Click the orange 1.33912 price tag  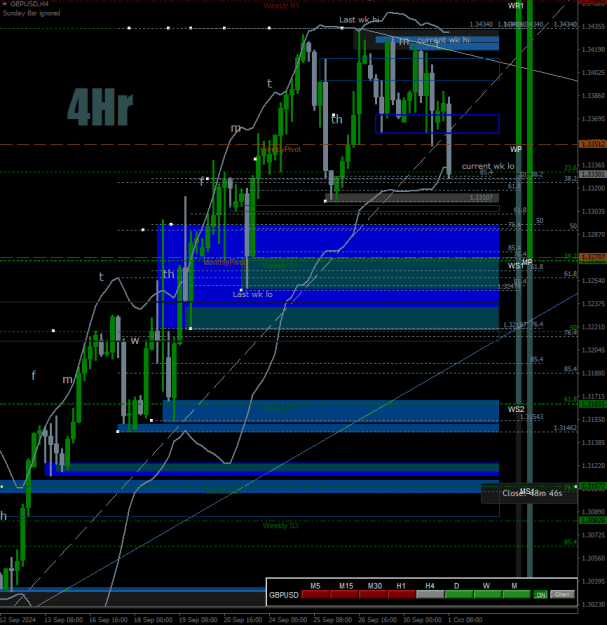click(593, 144)
